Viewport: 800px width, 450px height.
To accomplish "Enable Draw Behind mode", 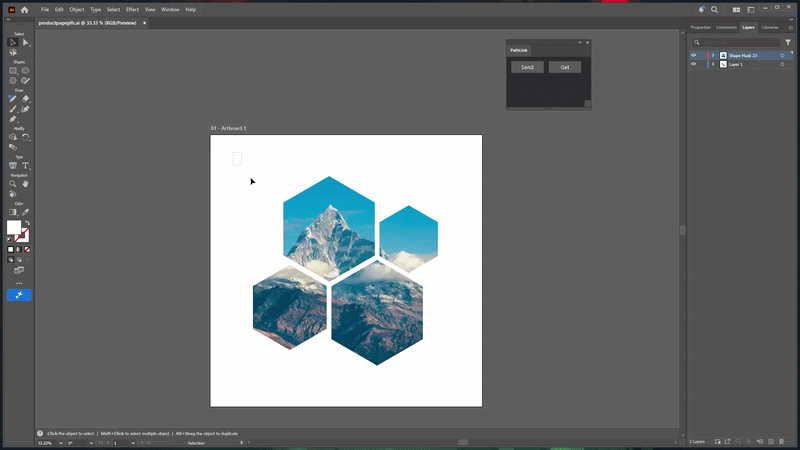I will [19, 260].
